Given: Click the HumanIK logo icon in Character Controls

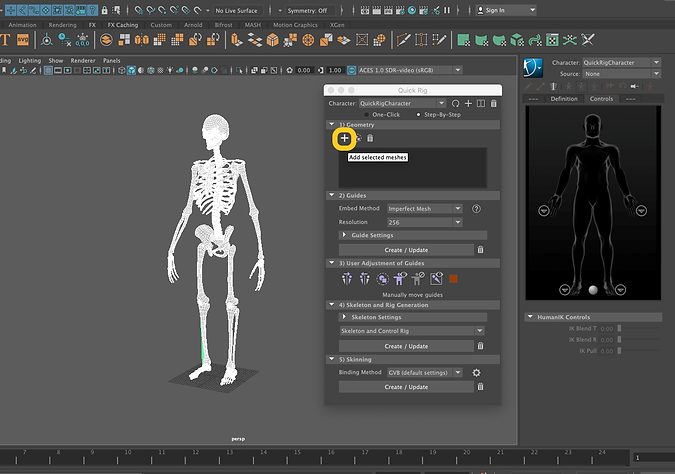Looking at the screenshot, I should (533, 68).
